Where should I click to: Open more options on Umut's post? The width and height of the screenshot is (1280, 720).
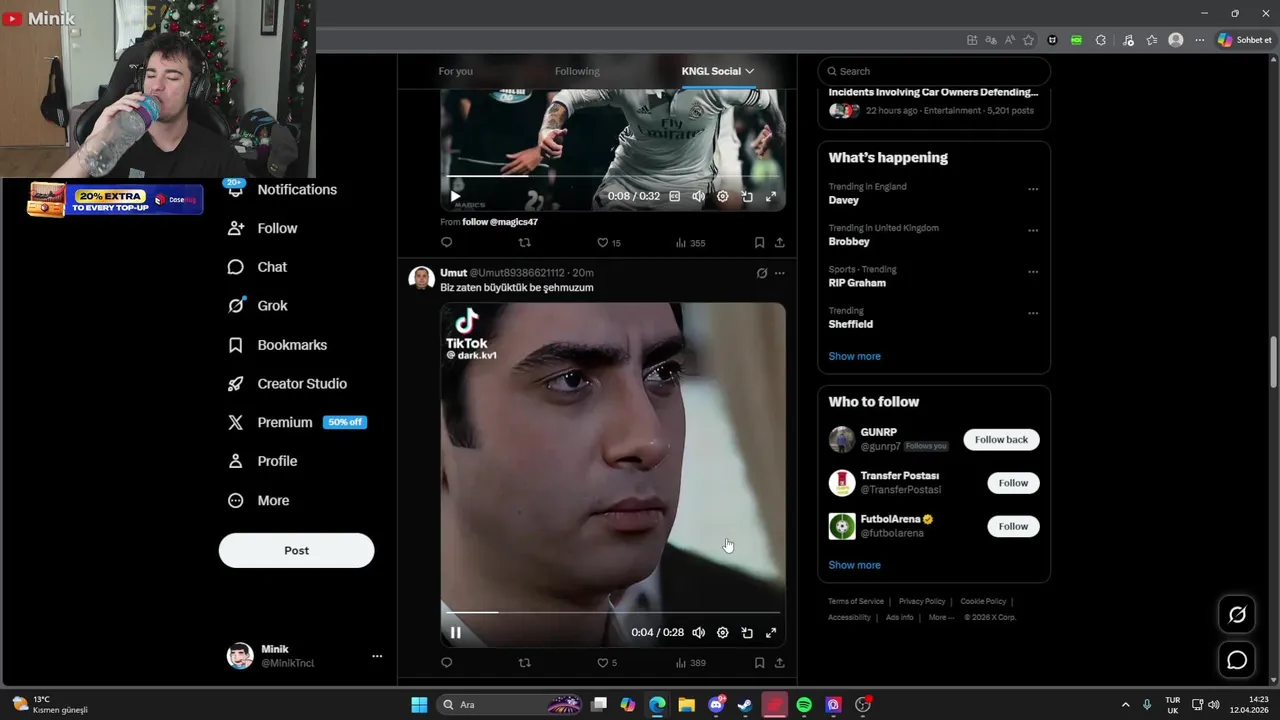click(x=780, y=273)
